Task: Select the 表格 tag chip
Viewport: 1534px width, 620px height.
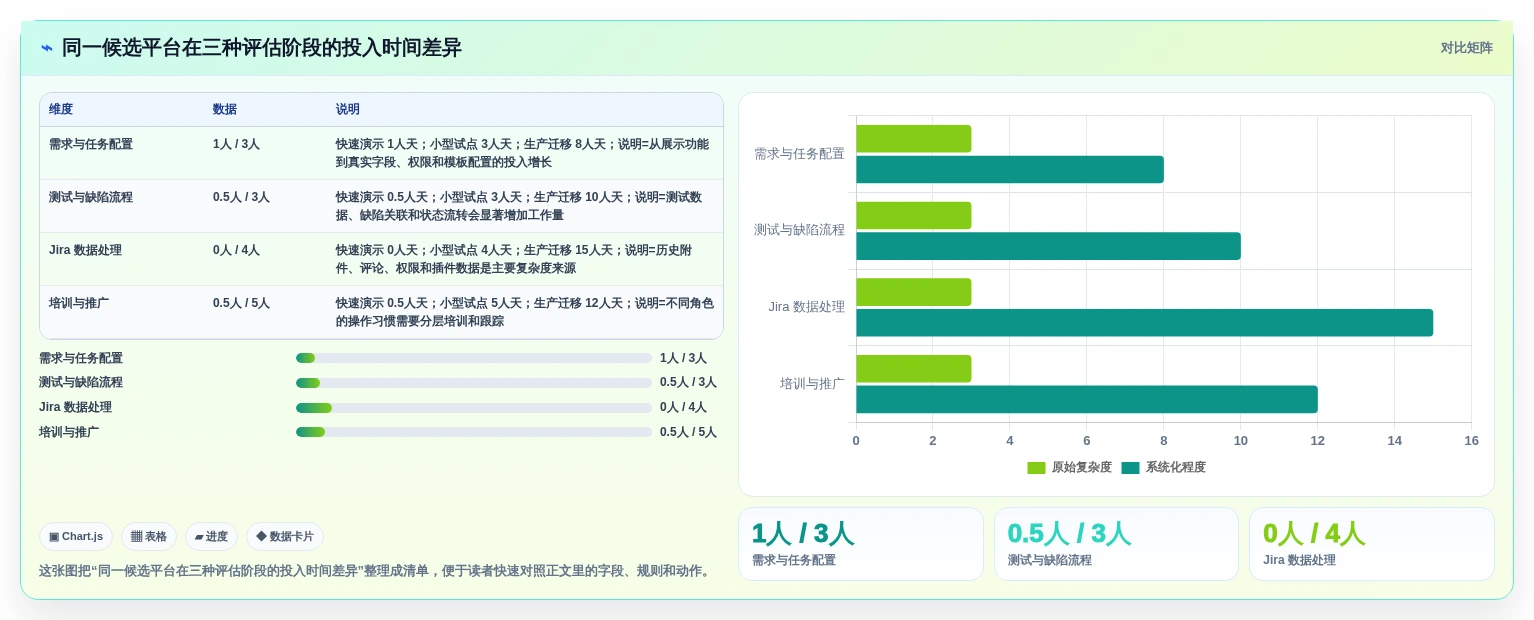Action: [149, 537]
